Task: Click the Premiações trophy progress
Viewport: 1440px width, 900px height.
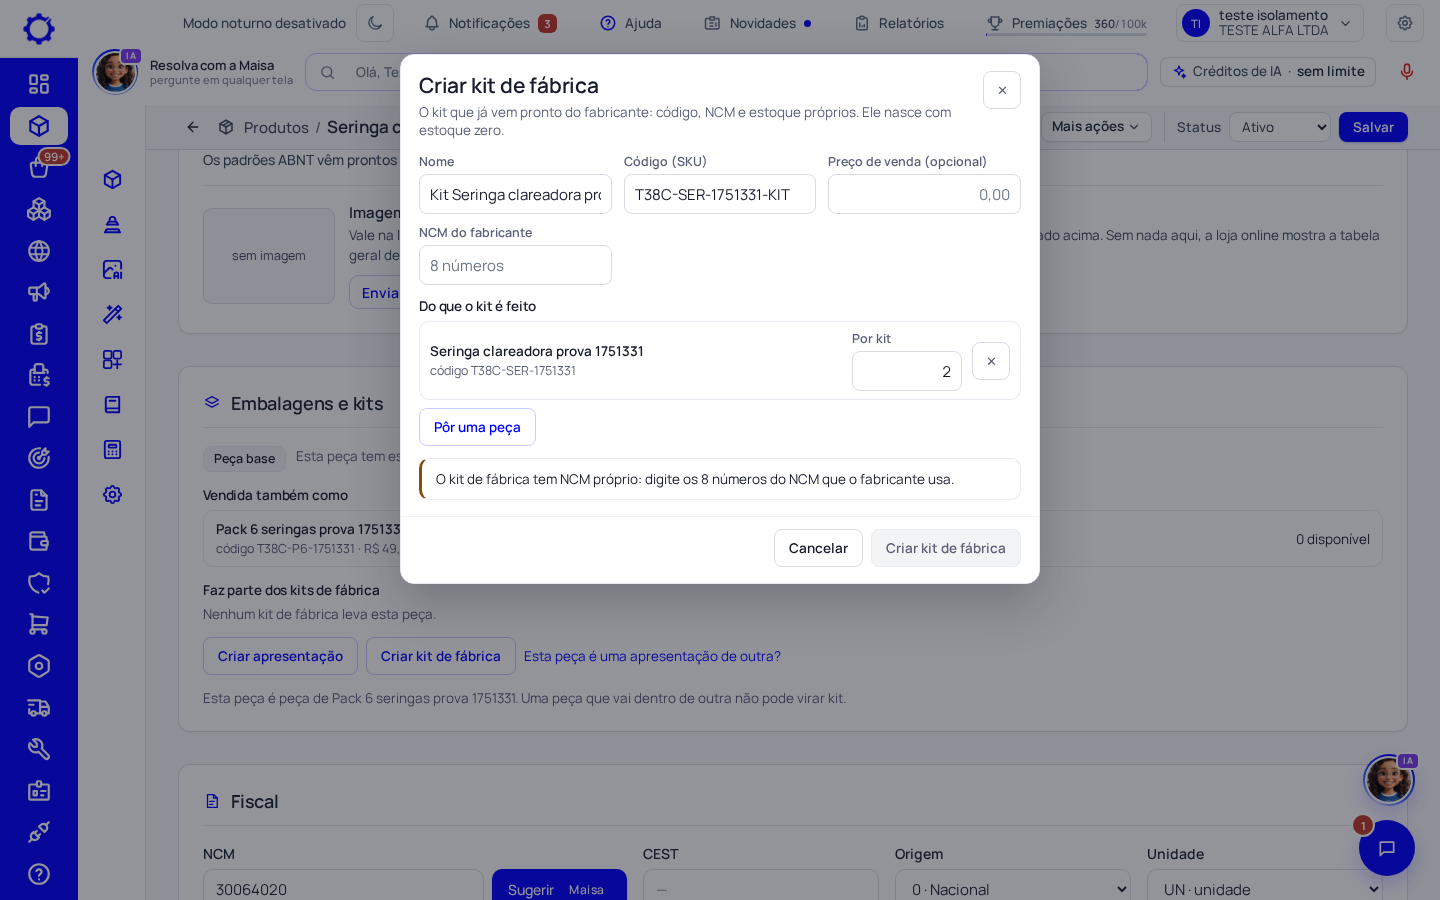Action: 1067,23
